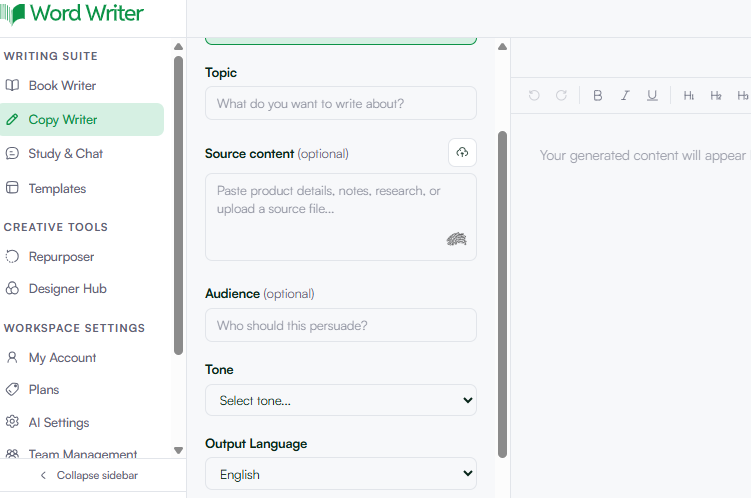Viewport: 751px width, 498px height.
Task: Open Repurposer tool
Action: [82, 257]
